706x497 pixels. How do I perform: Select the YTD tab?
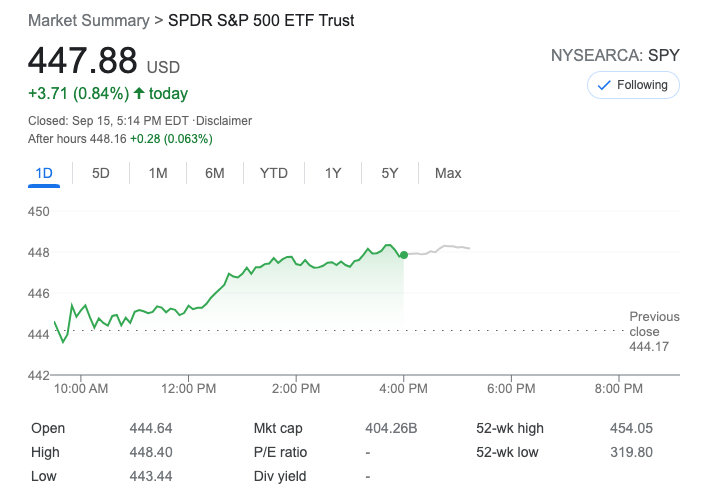pos(274,173)
